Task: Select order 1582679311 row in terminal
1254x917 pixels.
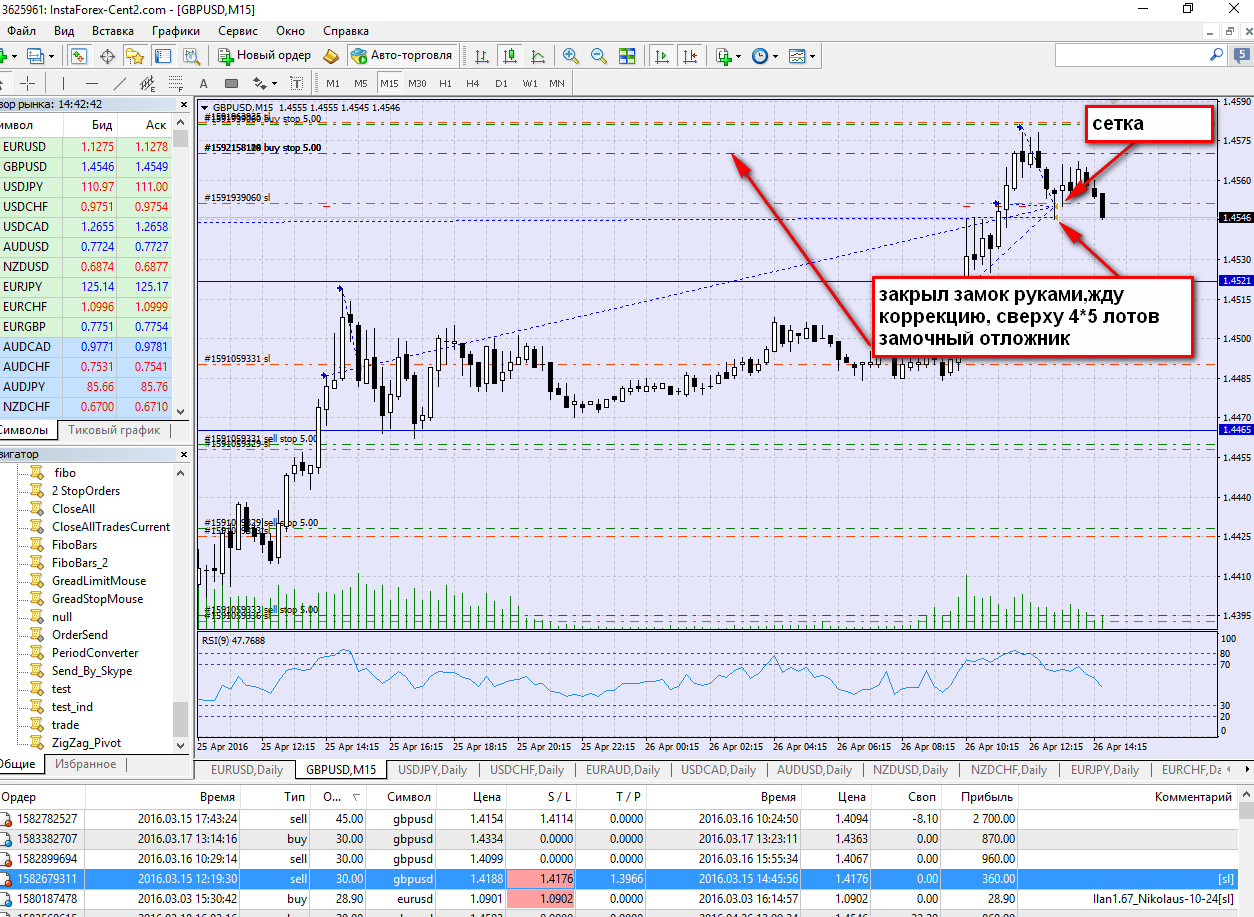Action: pyautogui.click(x=620, y=879)
